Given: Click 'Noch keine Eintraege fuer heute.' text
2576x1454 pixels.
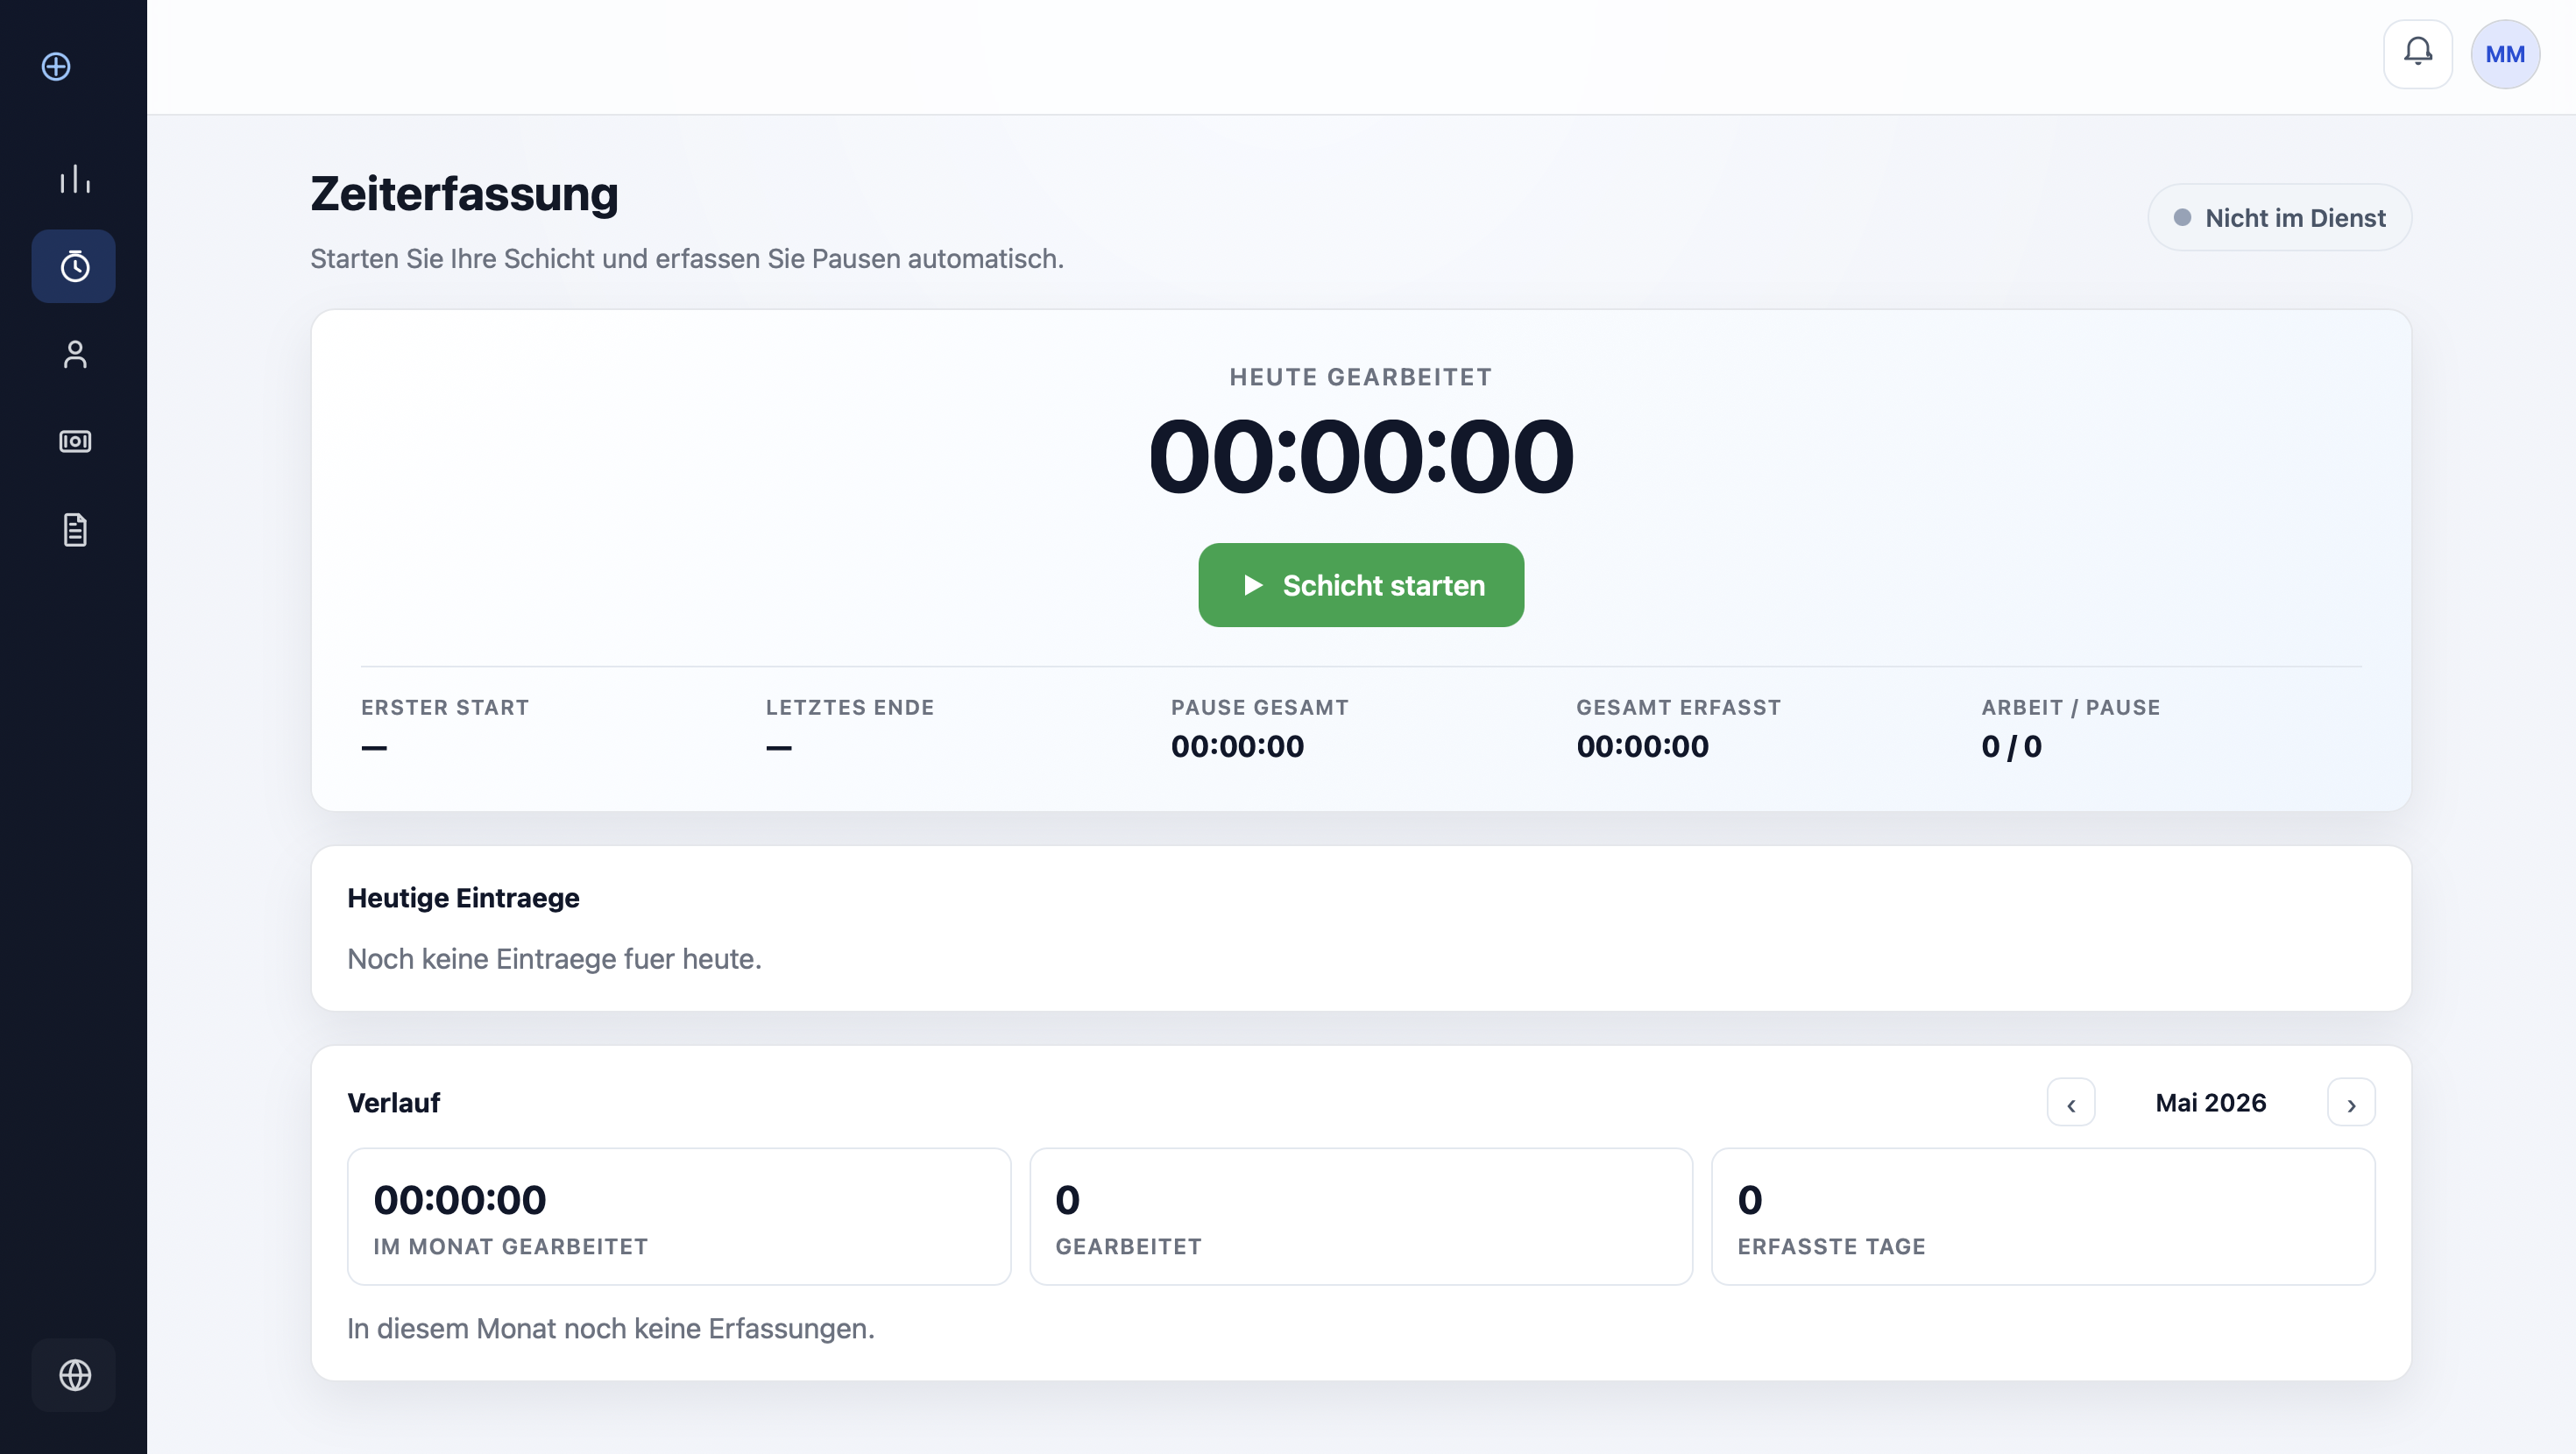Looking at the screenshot, I should 554,959.
